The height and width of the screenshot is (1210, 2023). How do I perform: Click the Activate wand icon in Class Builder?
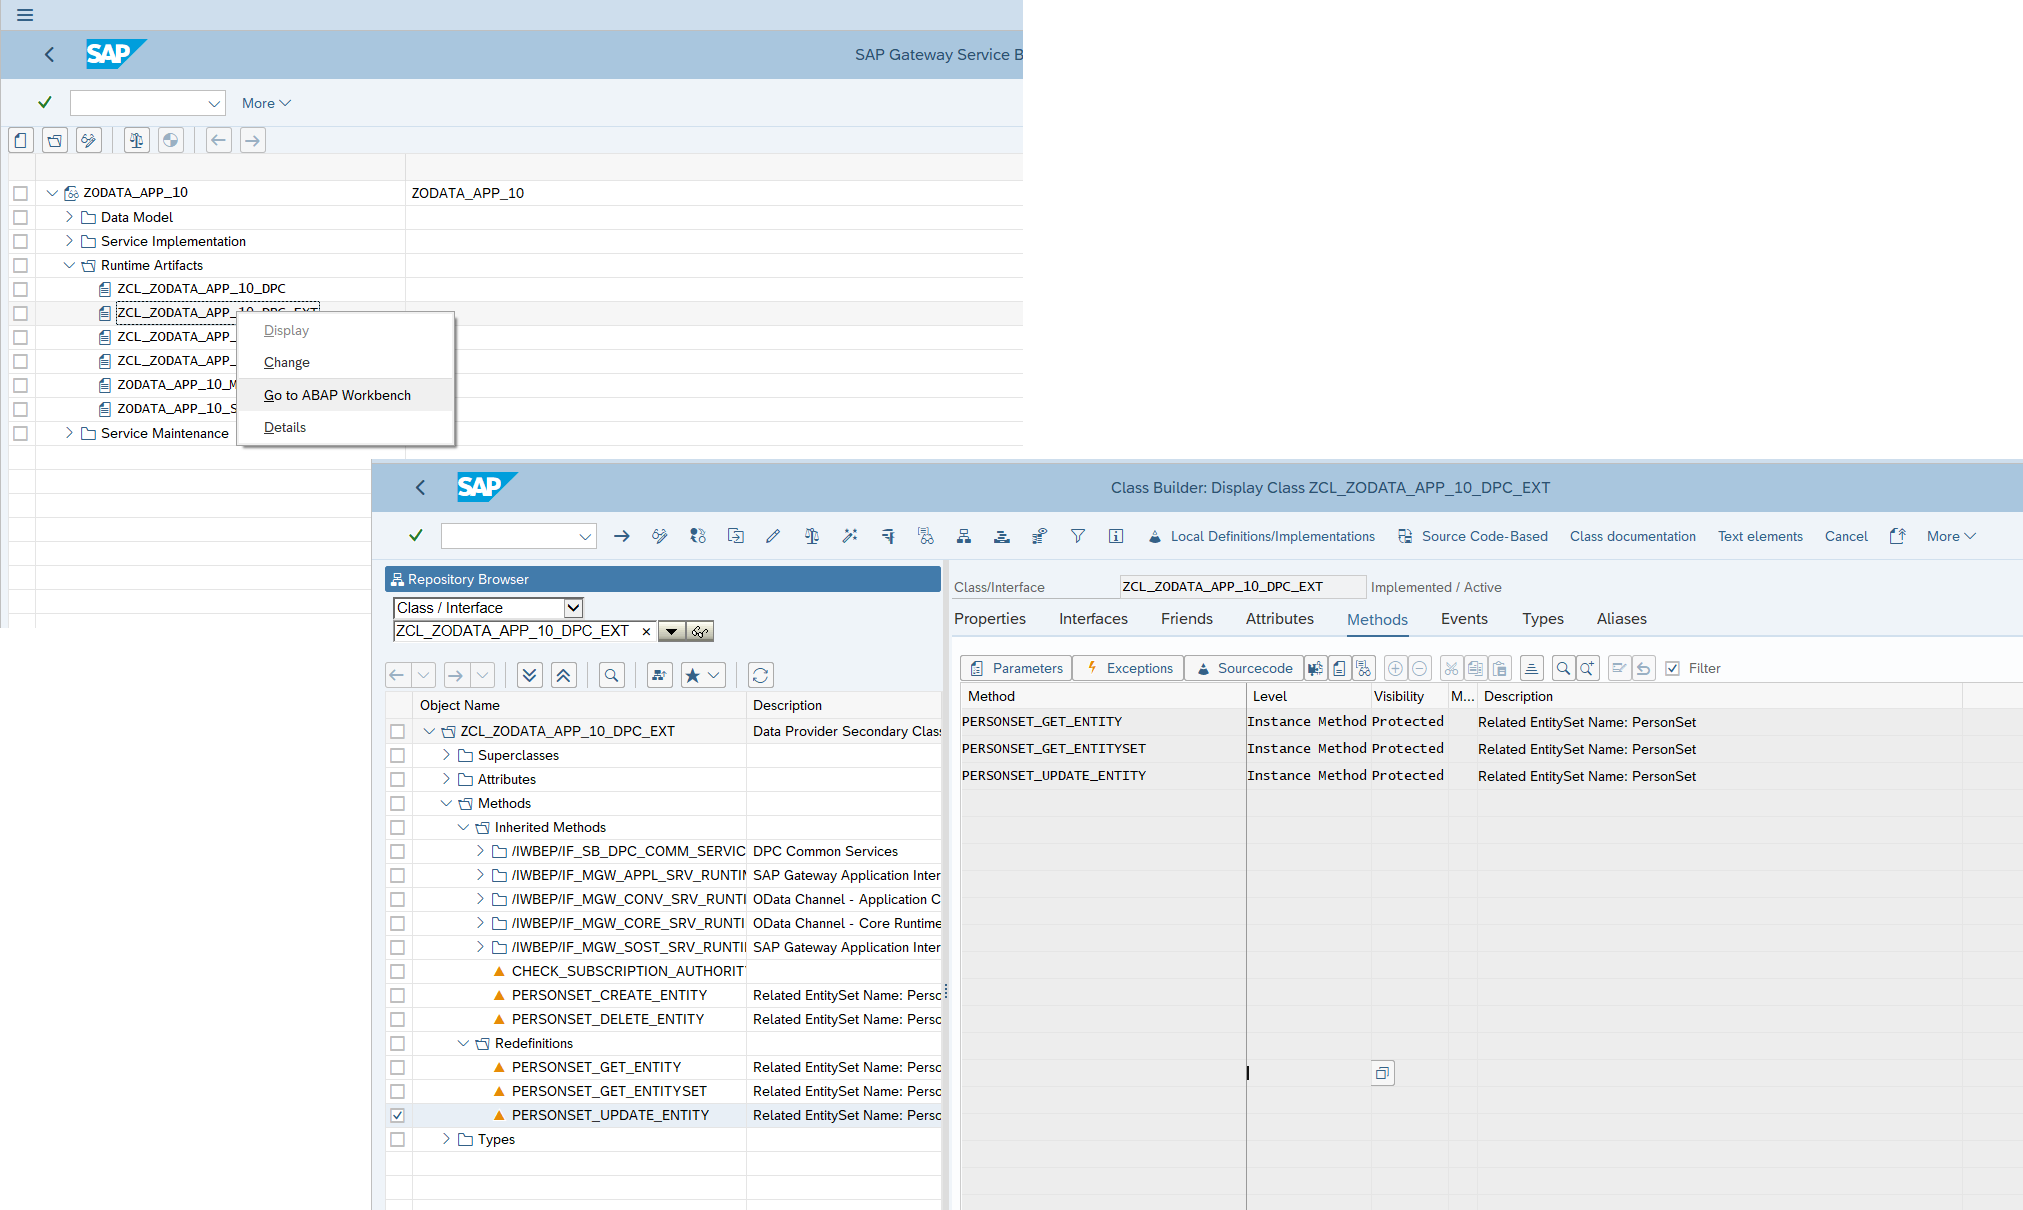[850, 536]
